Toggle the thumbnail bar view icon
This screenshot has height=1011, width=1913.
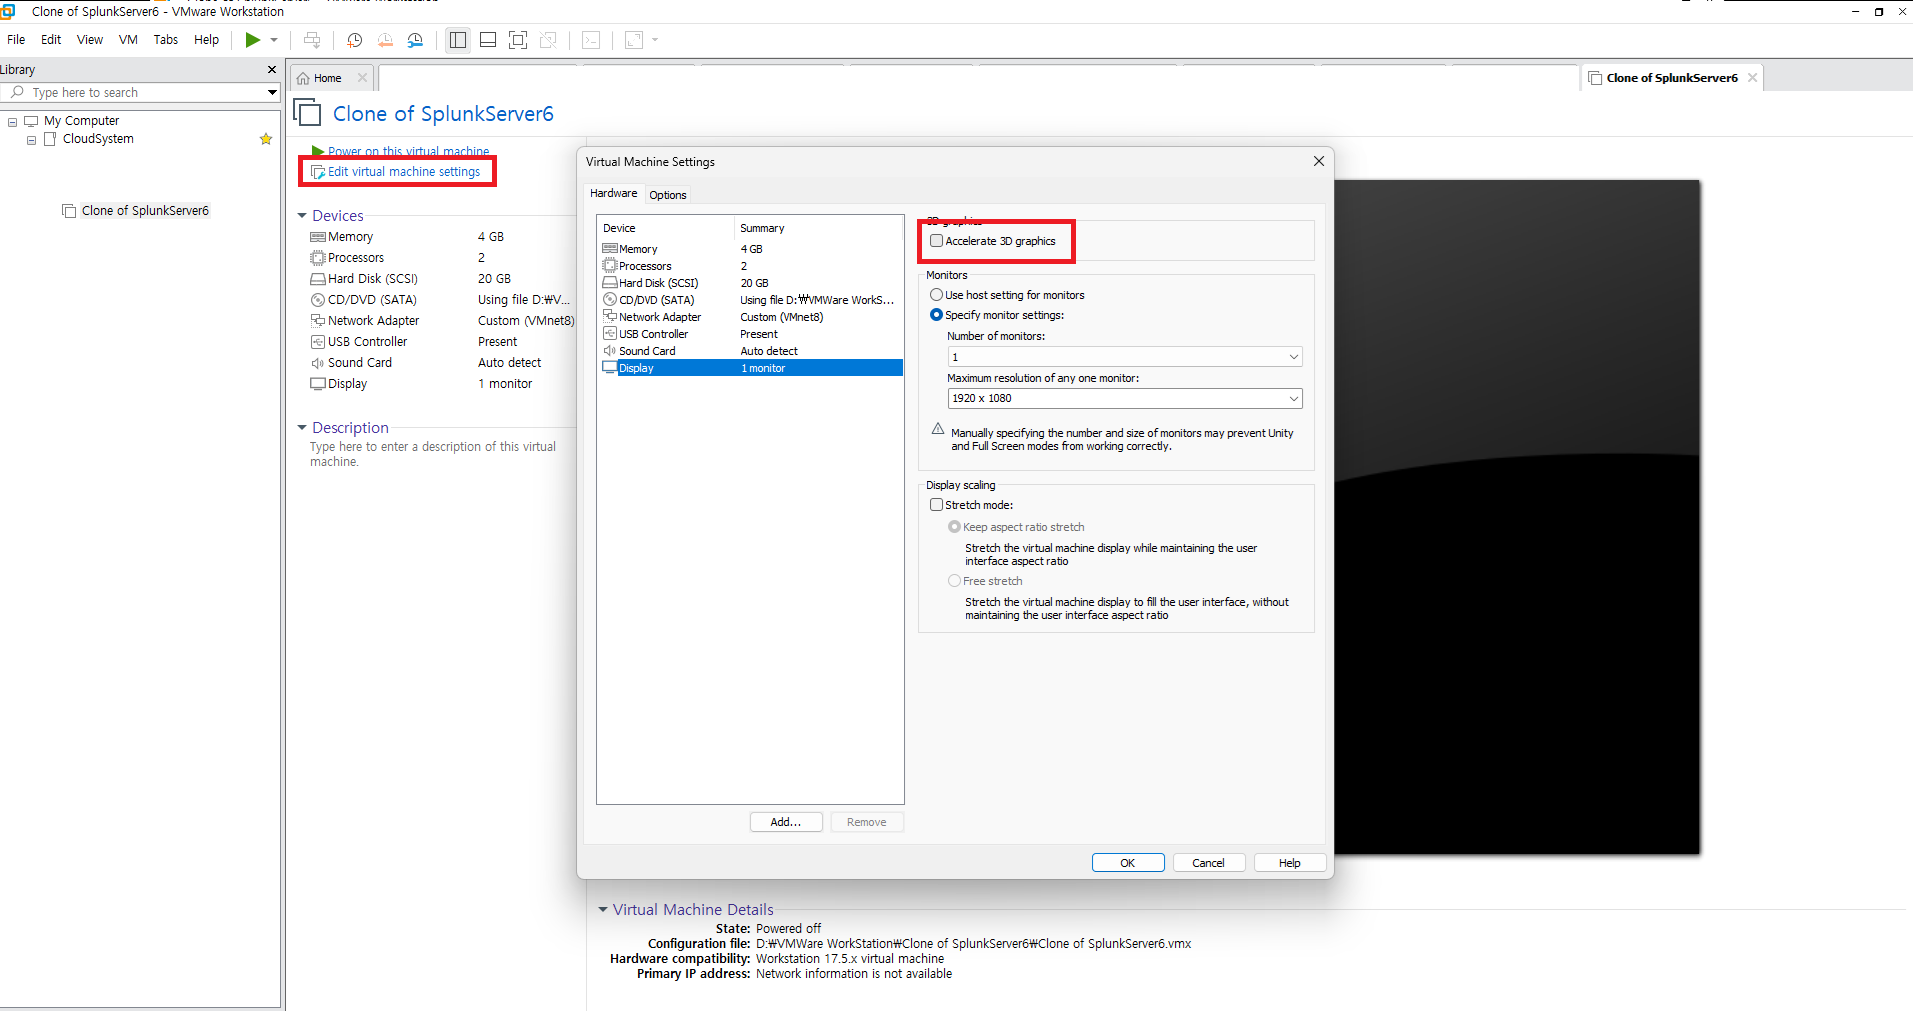point(488,40)
